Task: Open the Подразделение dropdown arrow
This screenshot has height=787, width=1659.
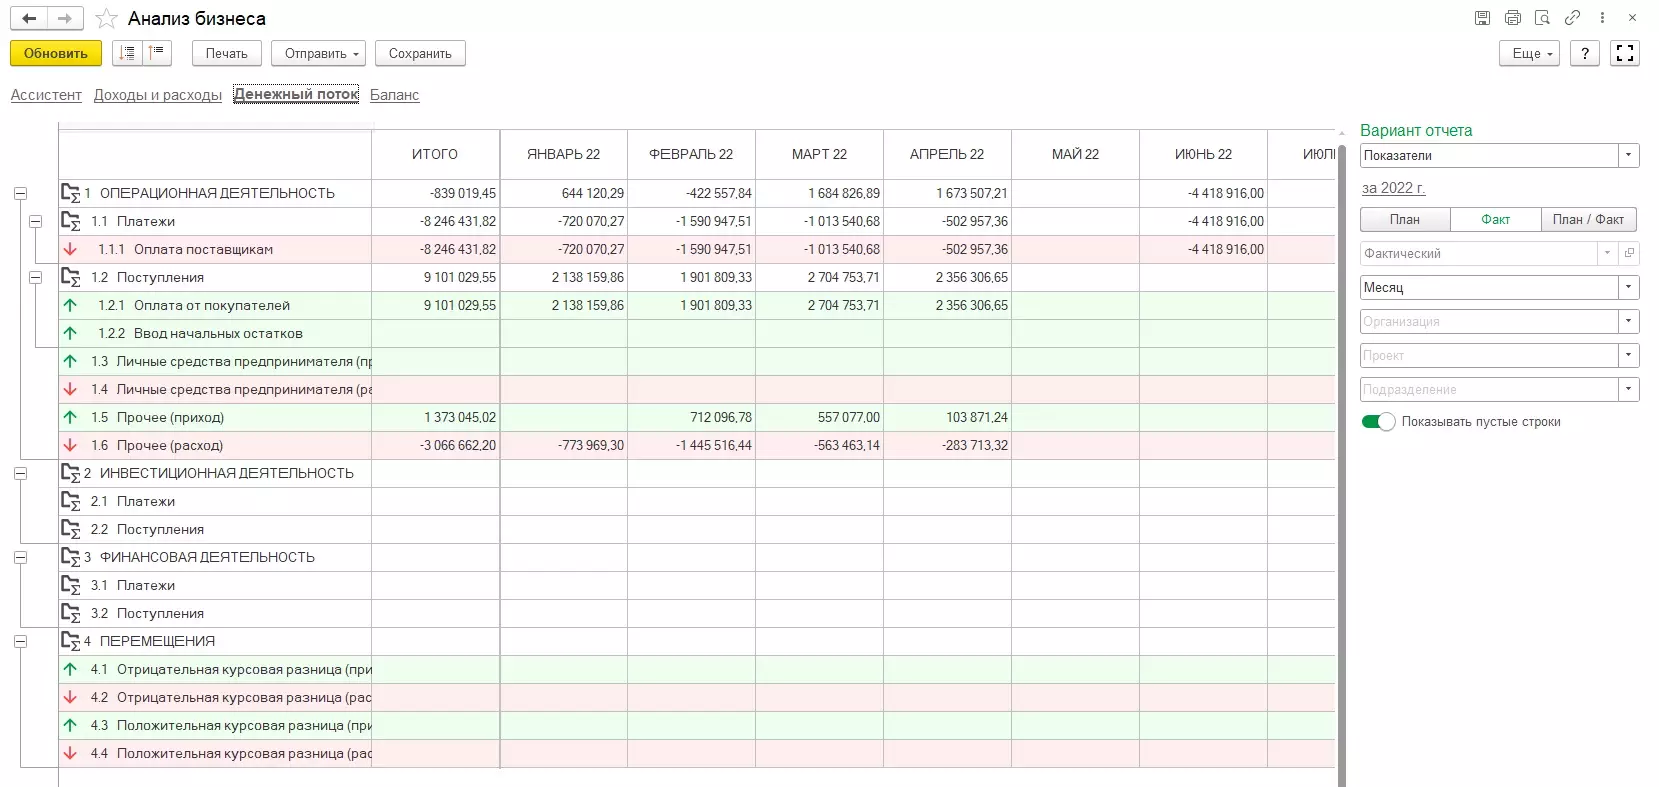Action: pyautogui.click(x=1629, y=389)
